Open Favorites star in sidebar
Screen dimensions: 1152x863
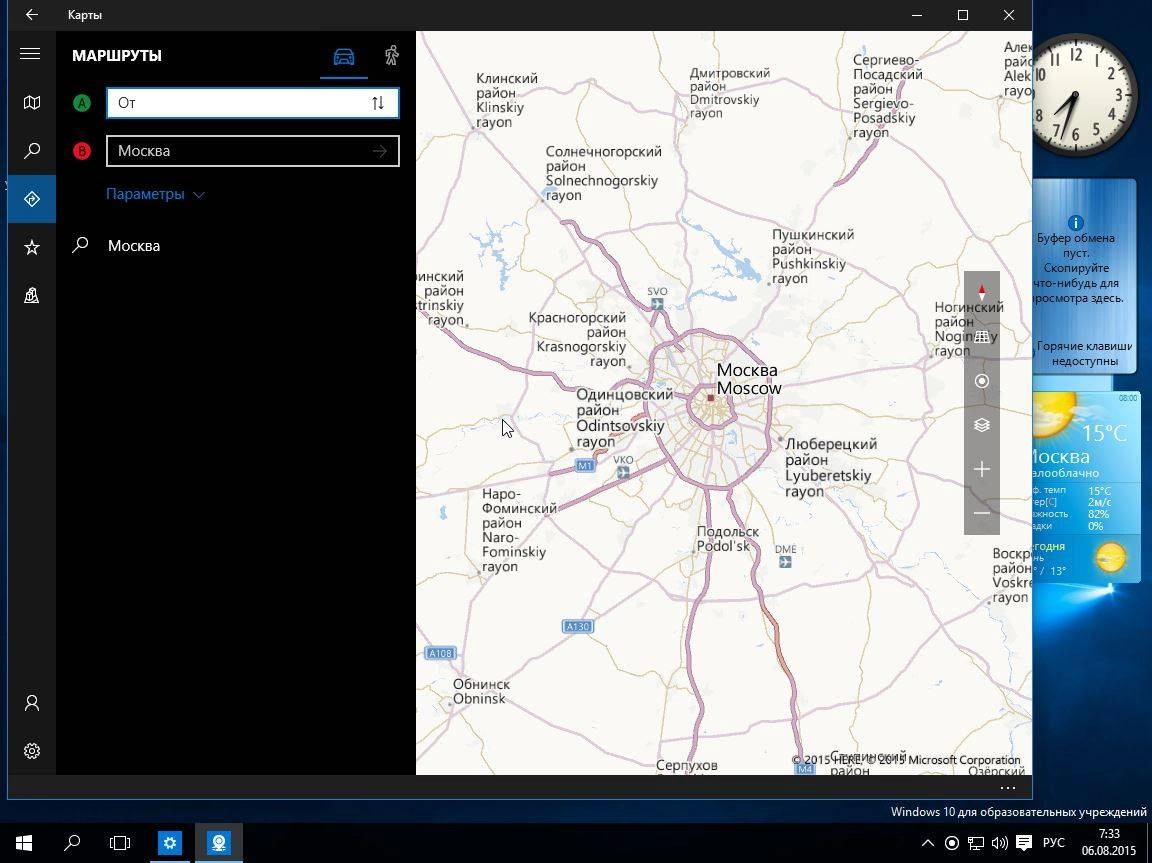pyautogui.click(x=32, y=247)
